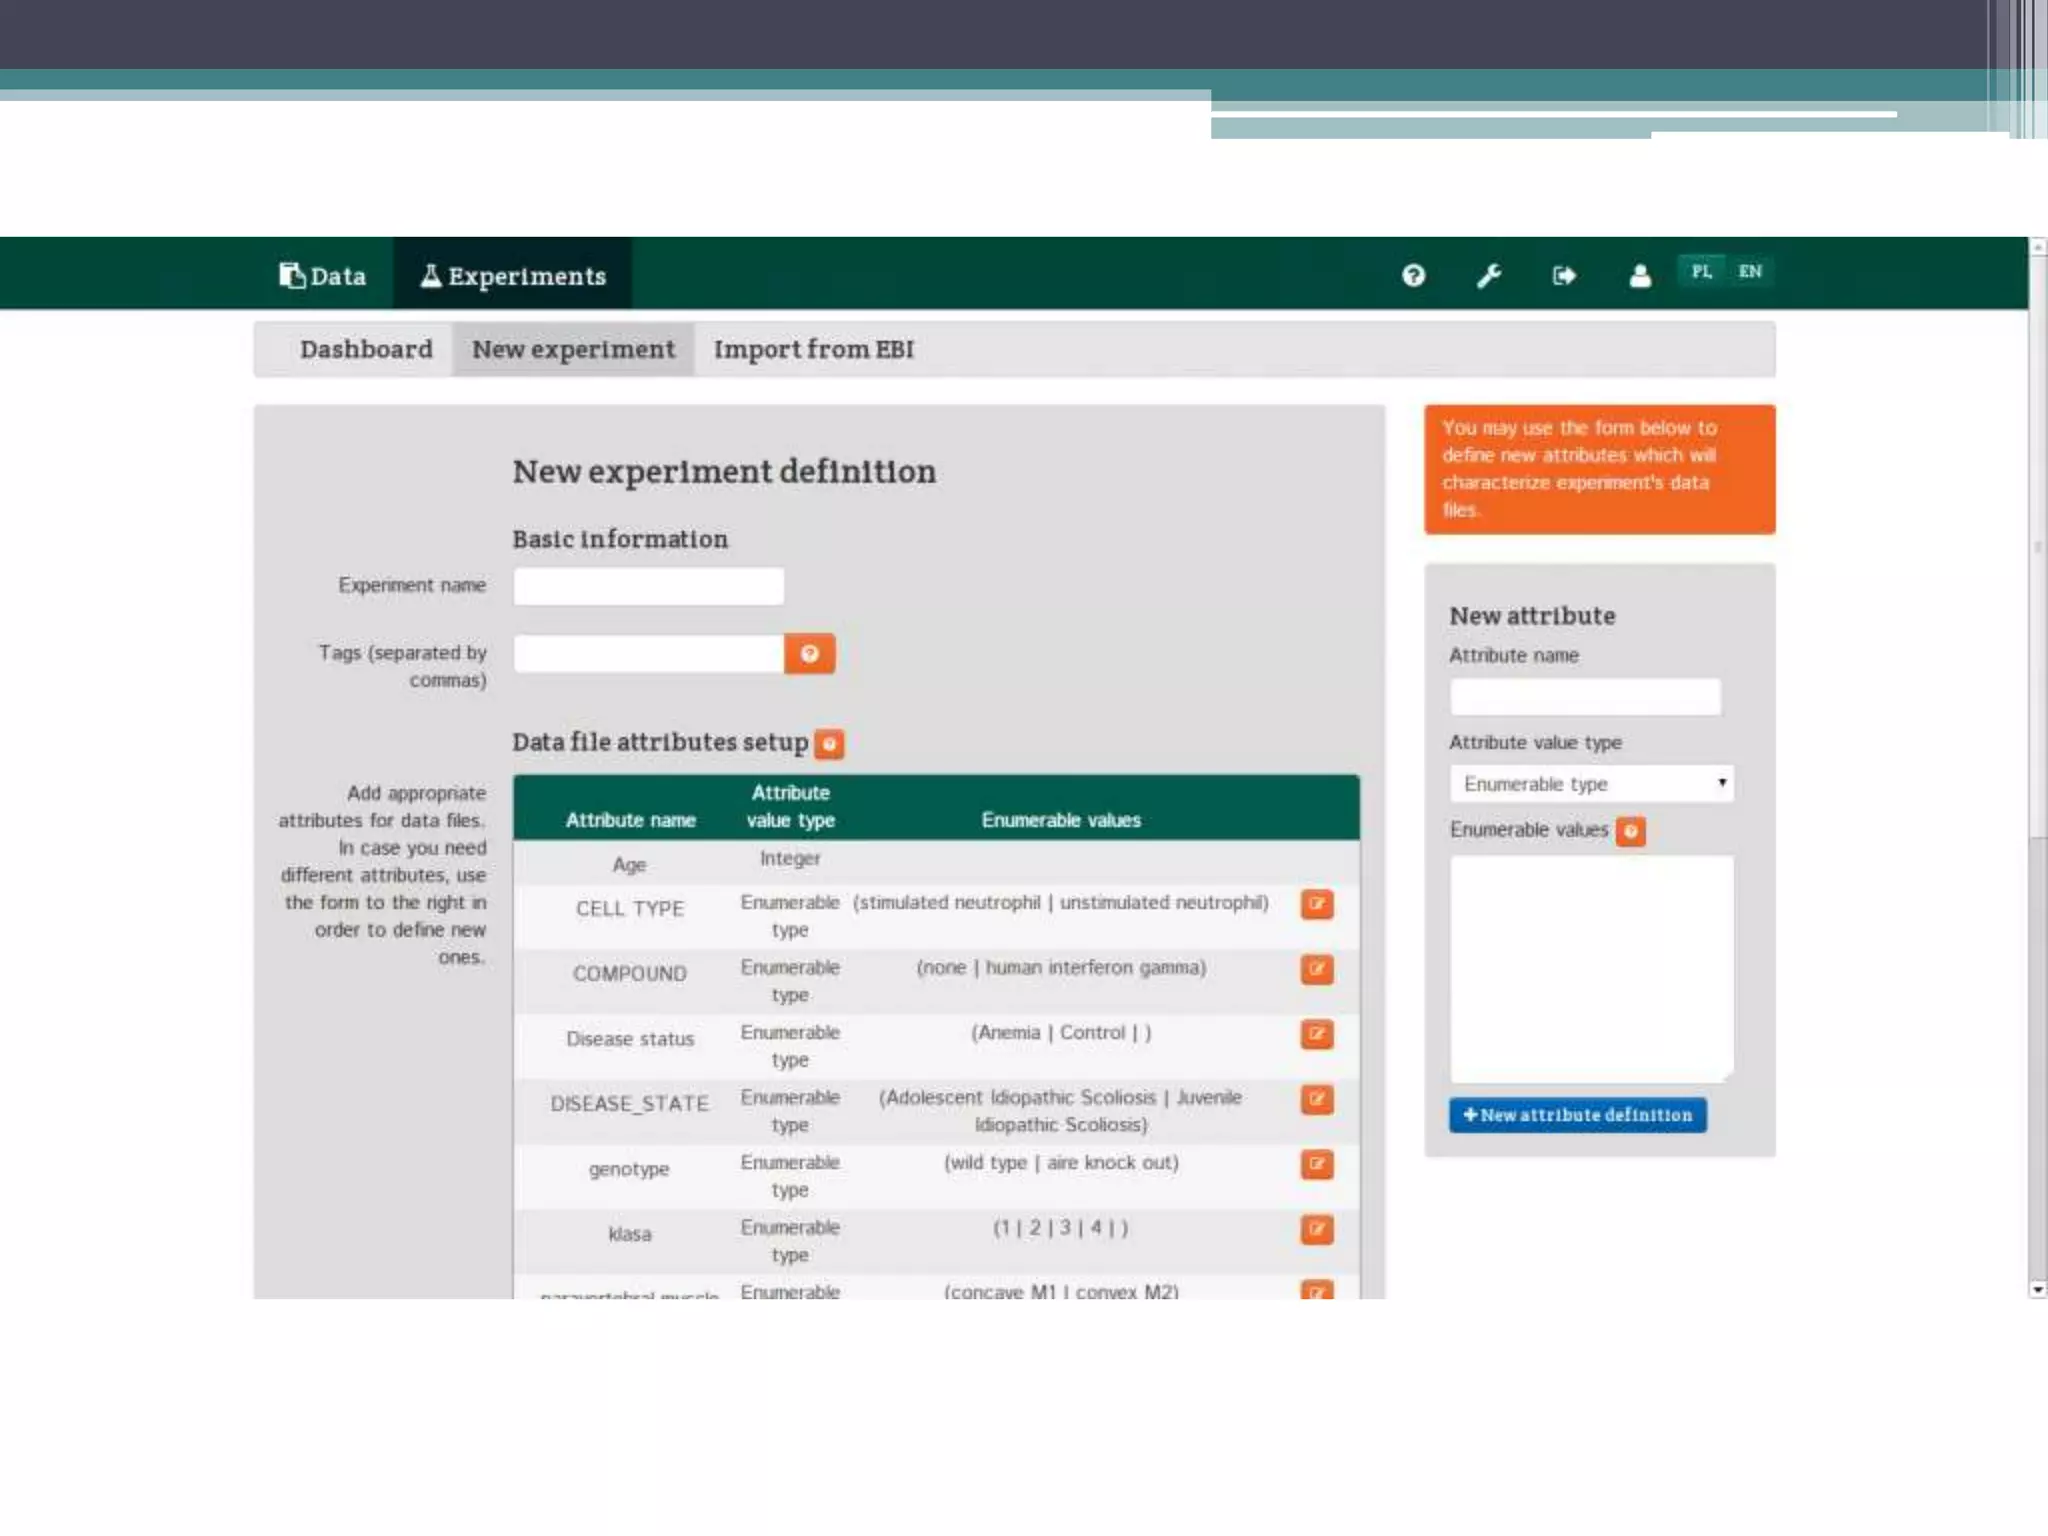The width and height of the screenshot is (2048, 1536).
Task: Click the logout arrow icon
Action: [x=1564, y=275]
